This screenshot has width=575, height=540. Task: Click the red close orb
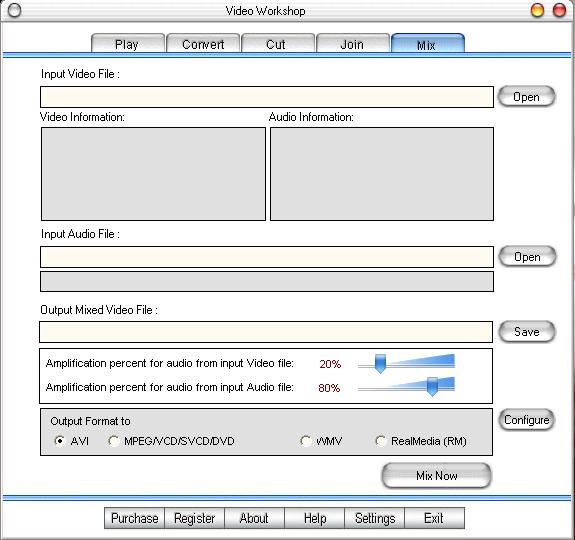coord(559,10)
